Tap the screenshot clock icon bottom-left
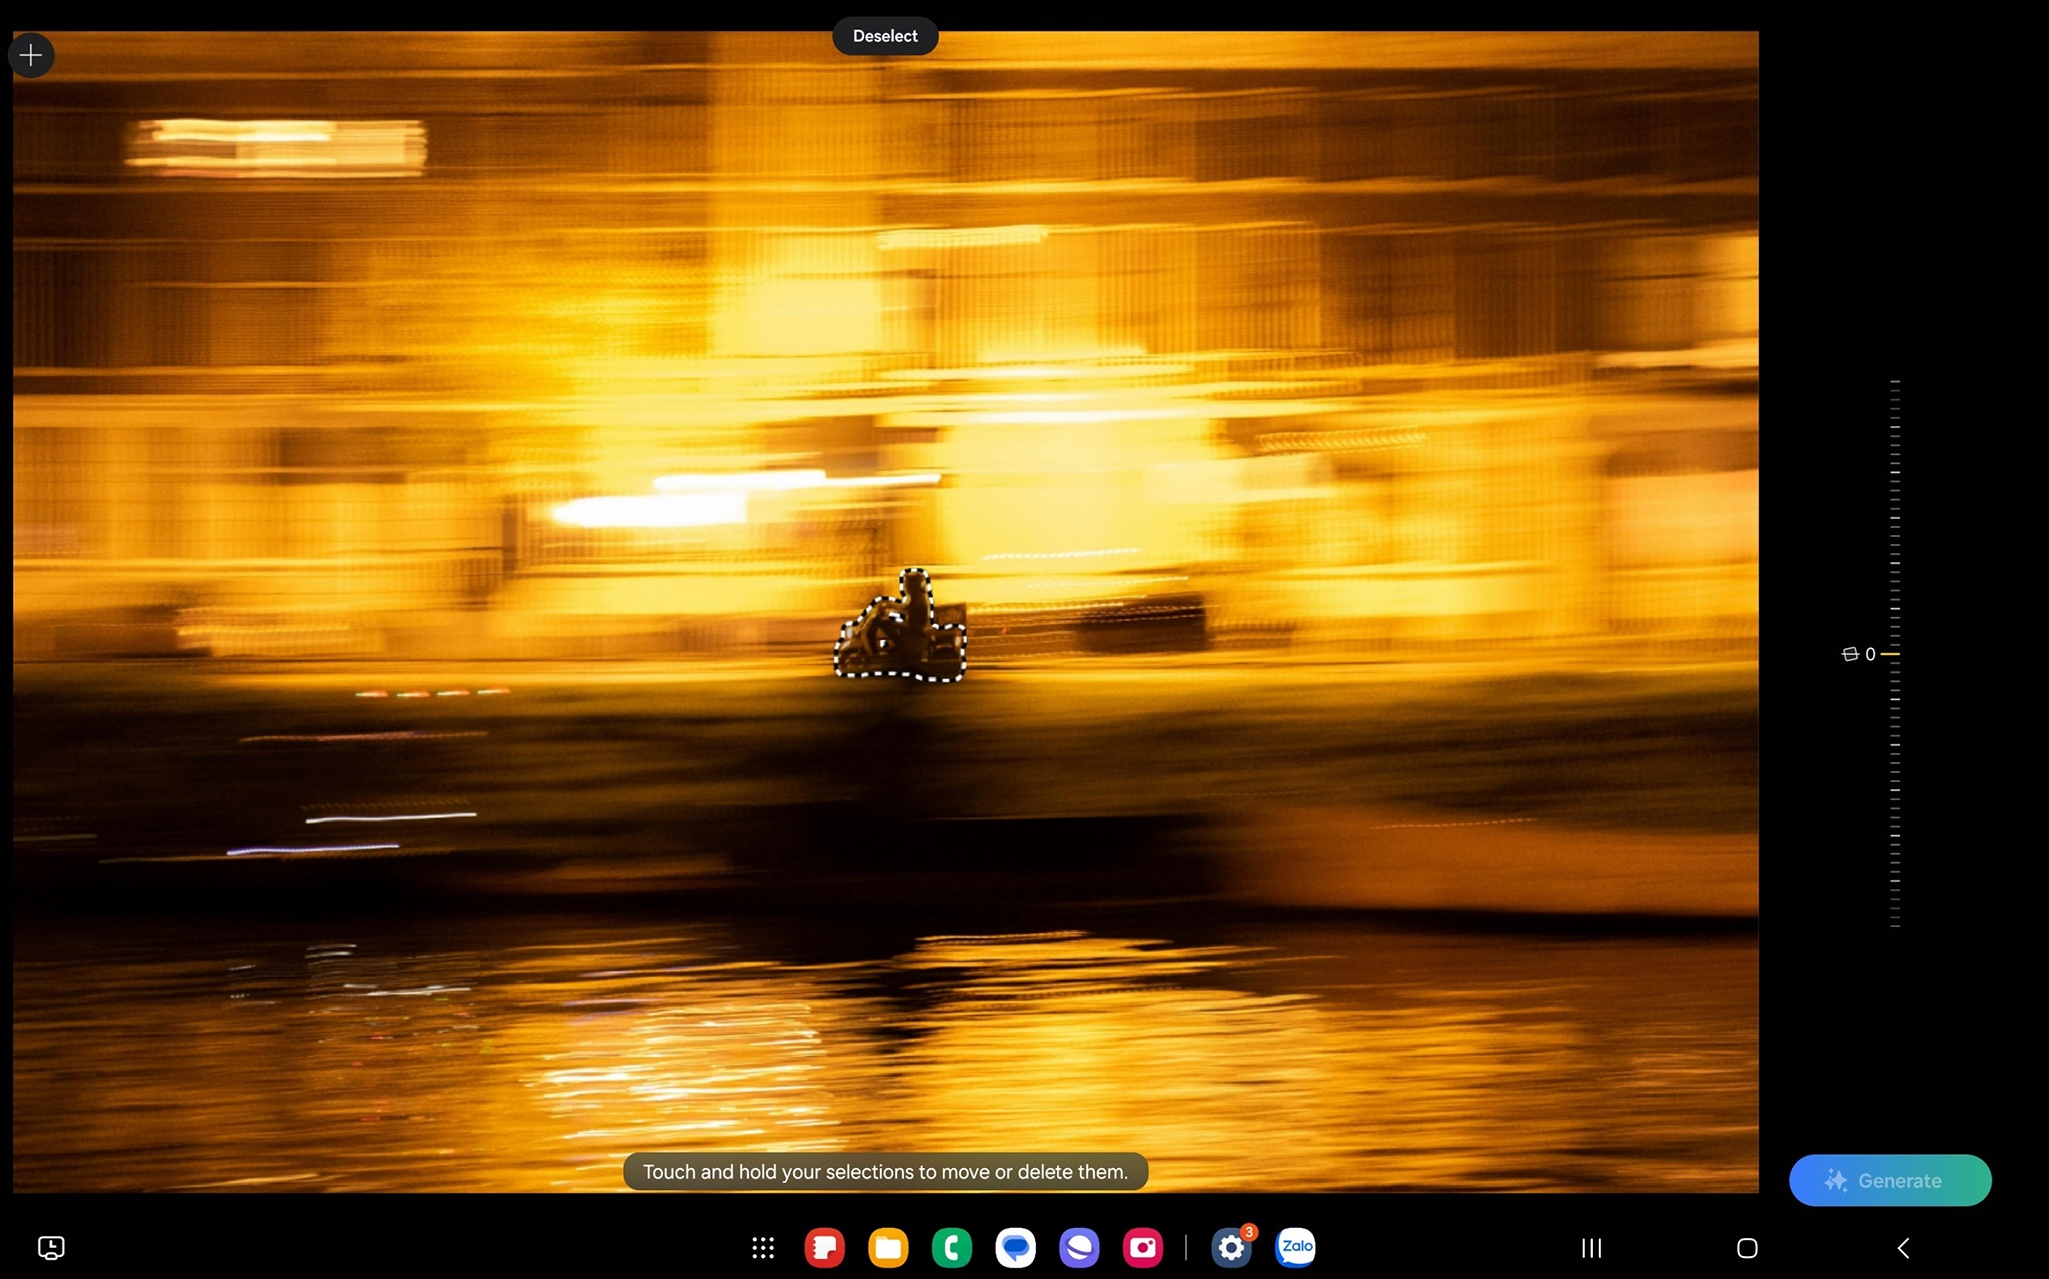This screenshot has height=1279, width=2049. [51, 1247]
